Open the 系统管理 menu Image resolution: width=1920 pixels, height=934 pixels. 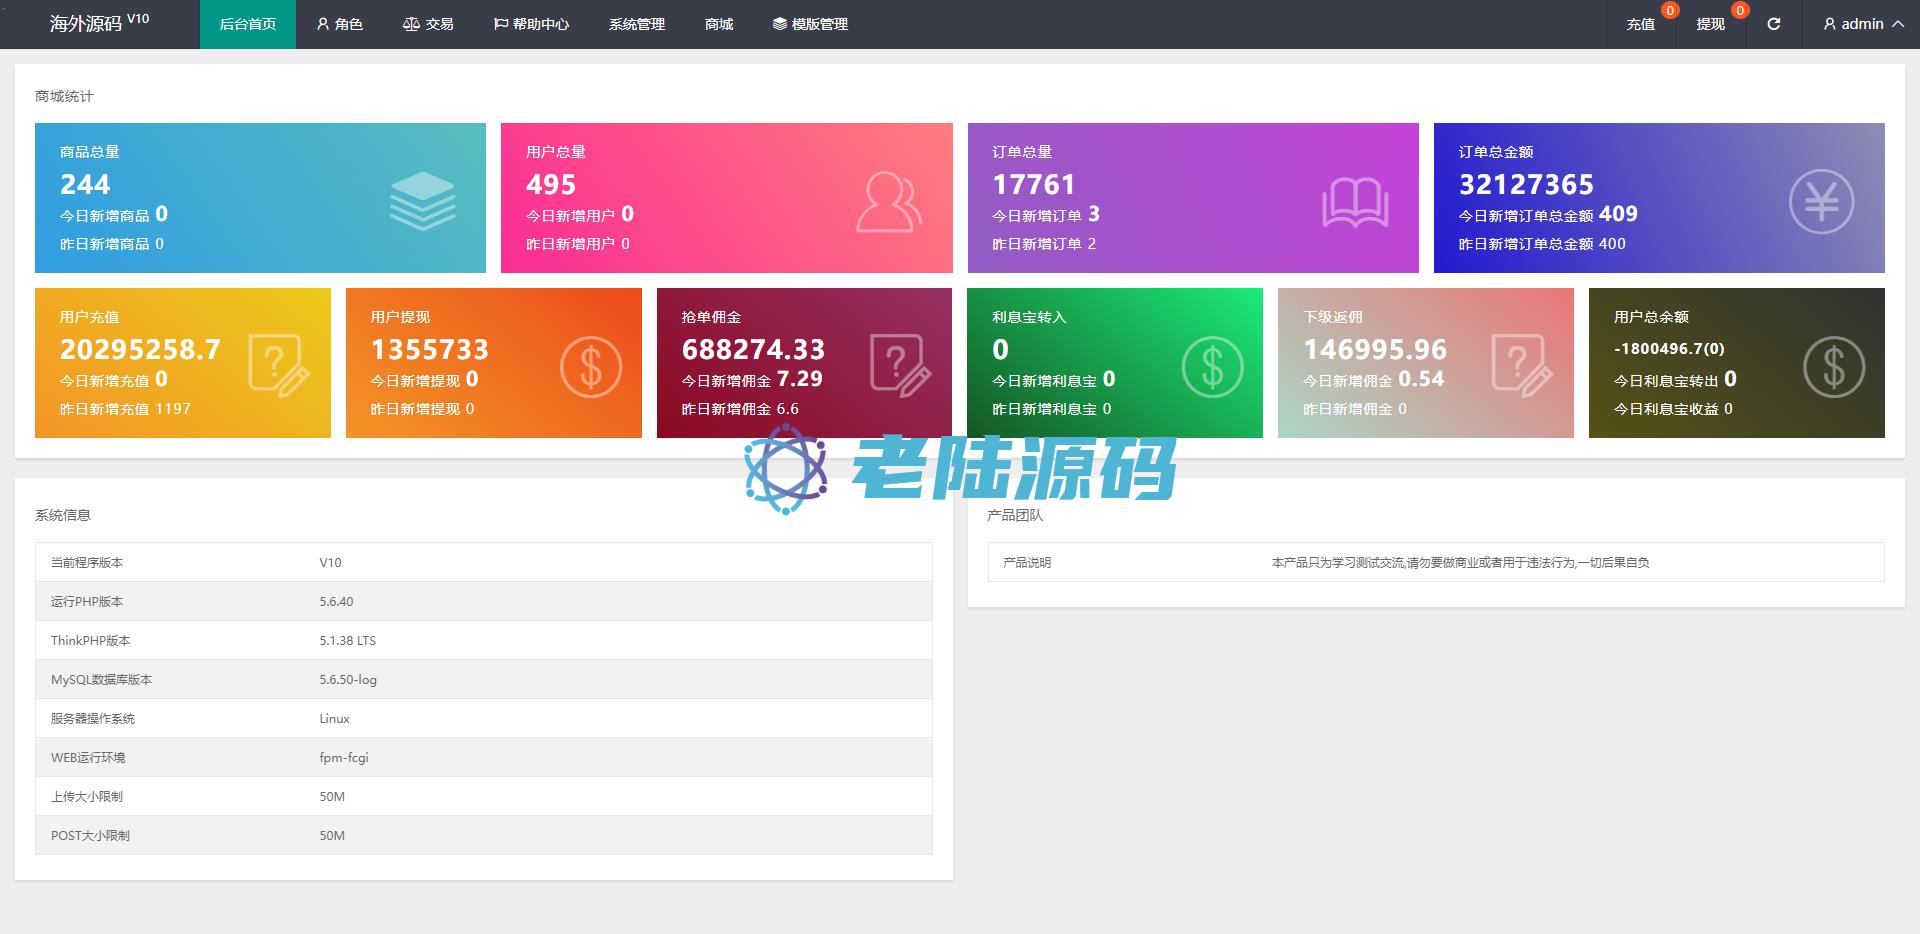click(x=637, y=24)
